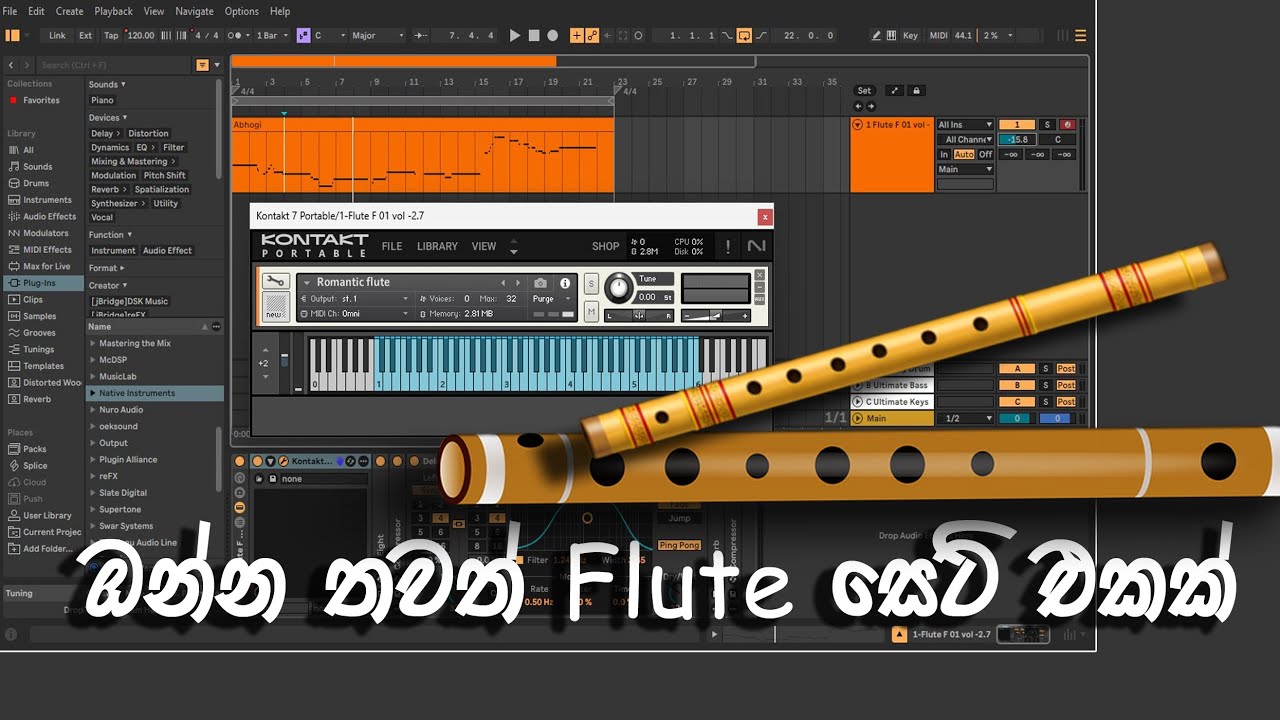Open the Major scale dropdown

point(378,35)
